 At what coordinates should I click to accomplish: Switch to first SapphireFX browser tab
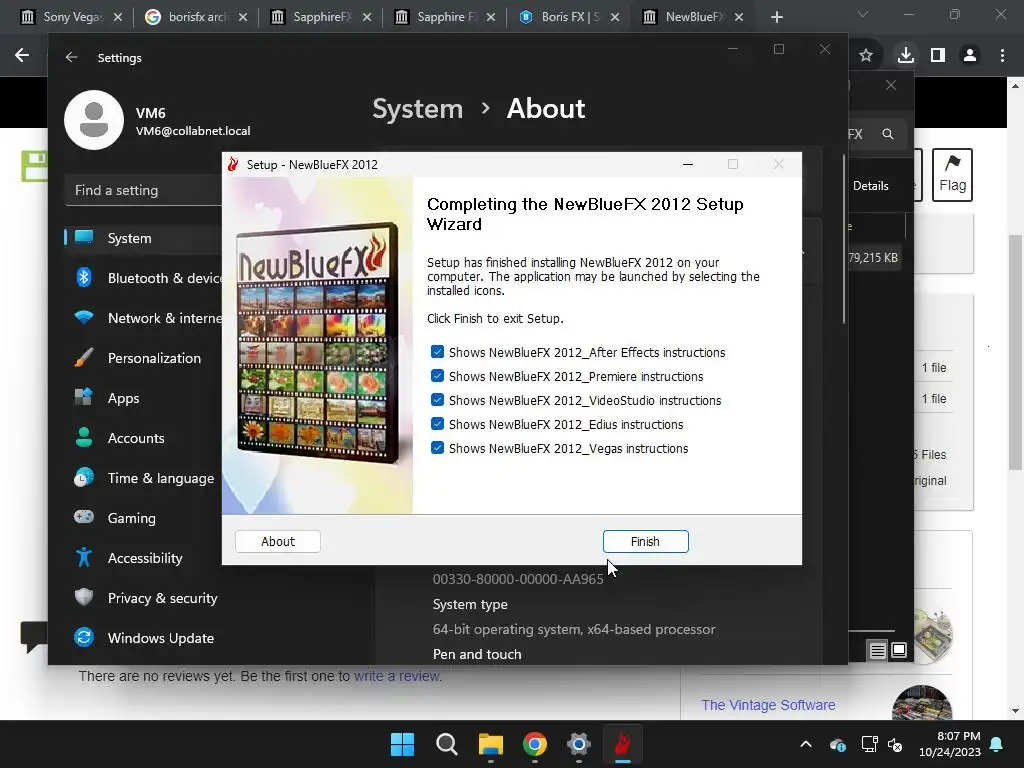[321, 17]
